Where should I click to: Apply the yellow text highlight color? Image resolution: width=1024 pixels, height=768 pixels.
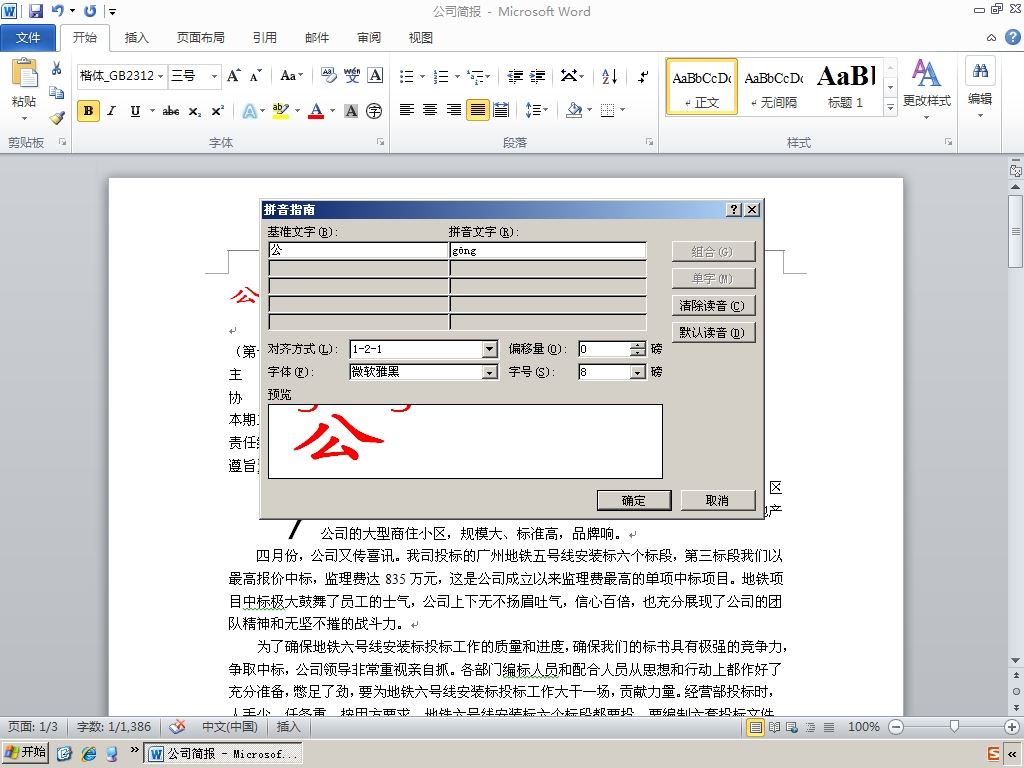click(x=281, y=111)
